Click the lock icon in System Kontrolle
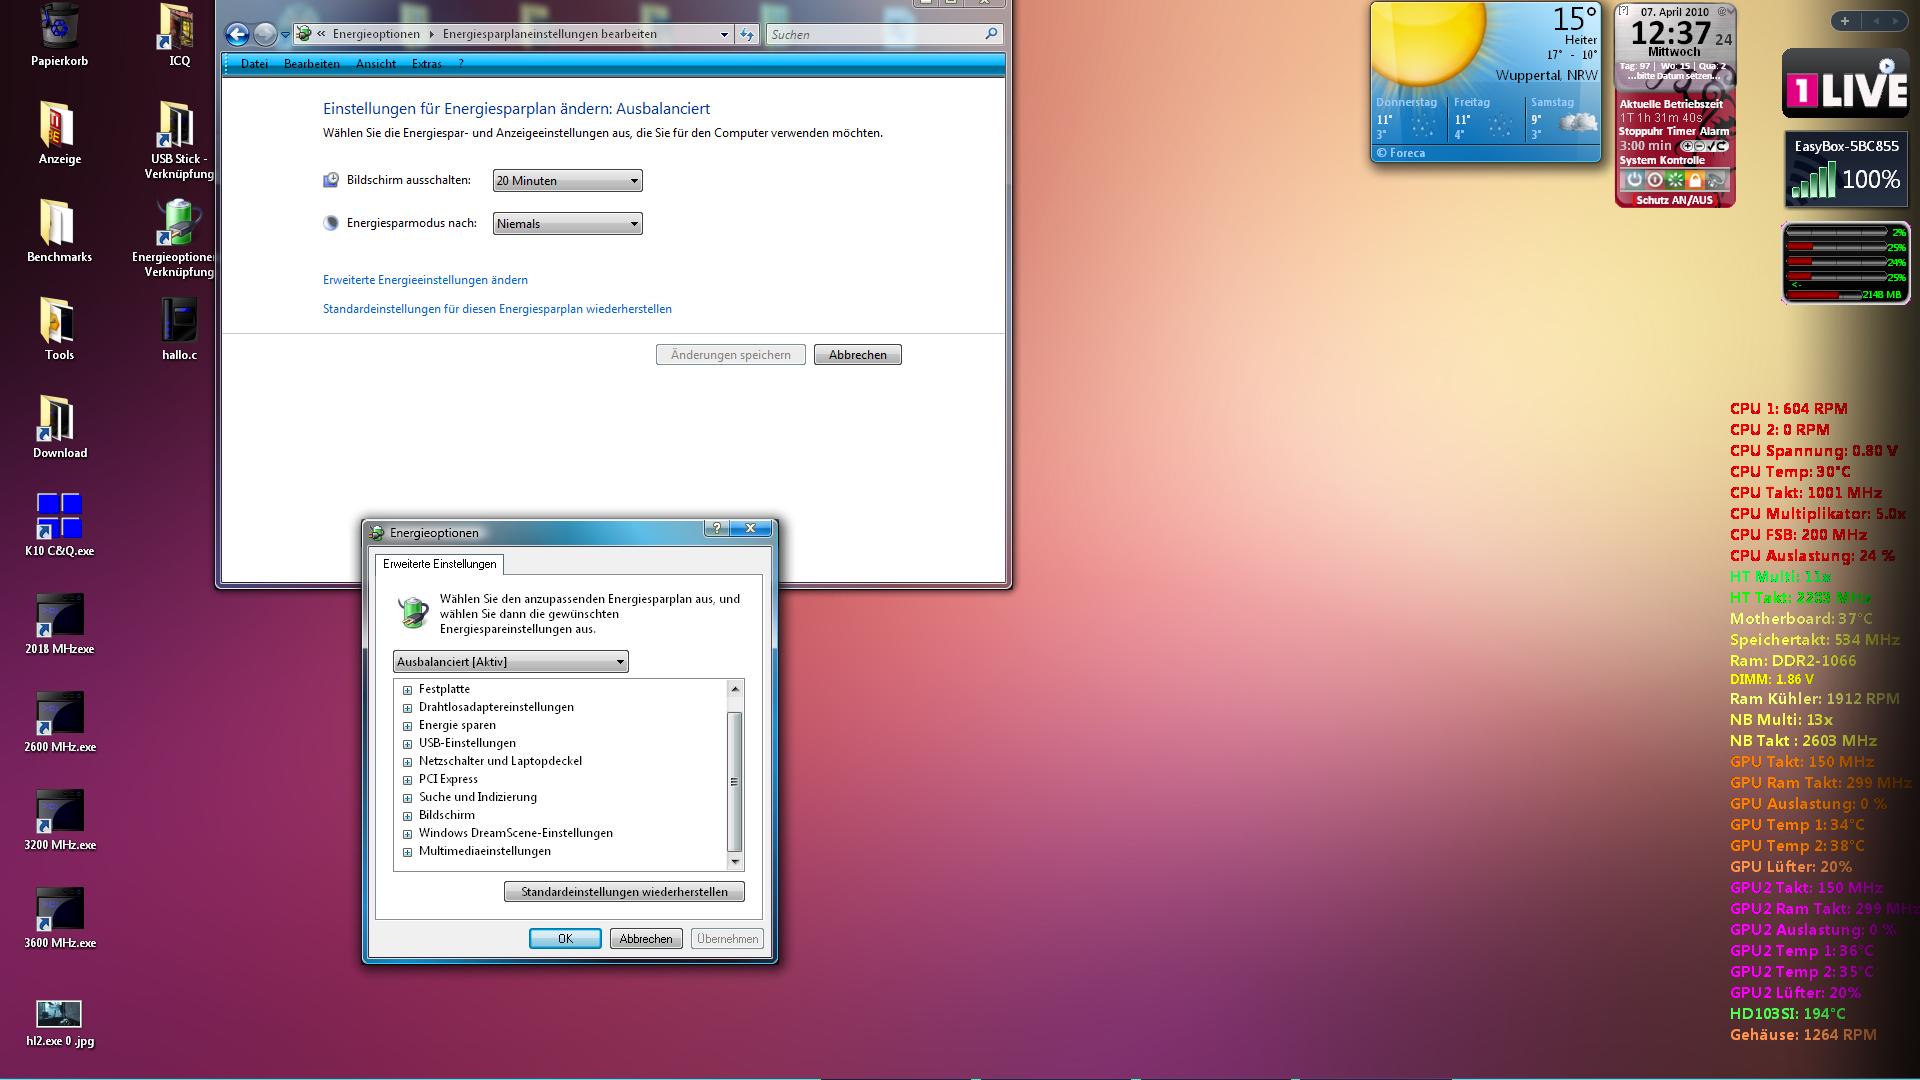This screenshot has width=1920, height=1080. pyautogui.click(x=1695, y=180)
